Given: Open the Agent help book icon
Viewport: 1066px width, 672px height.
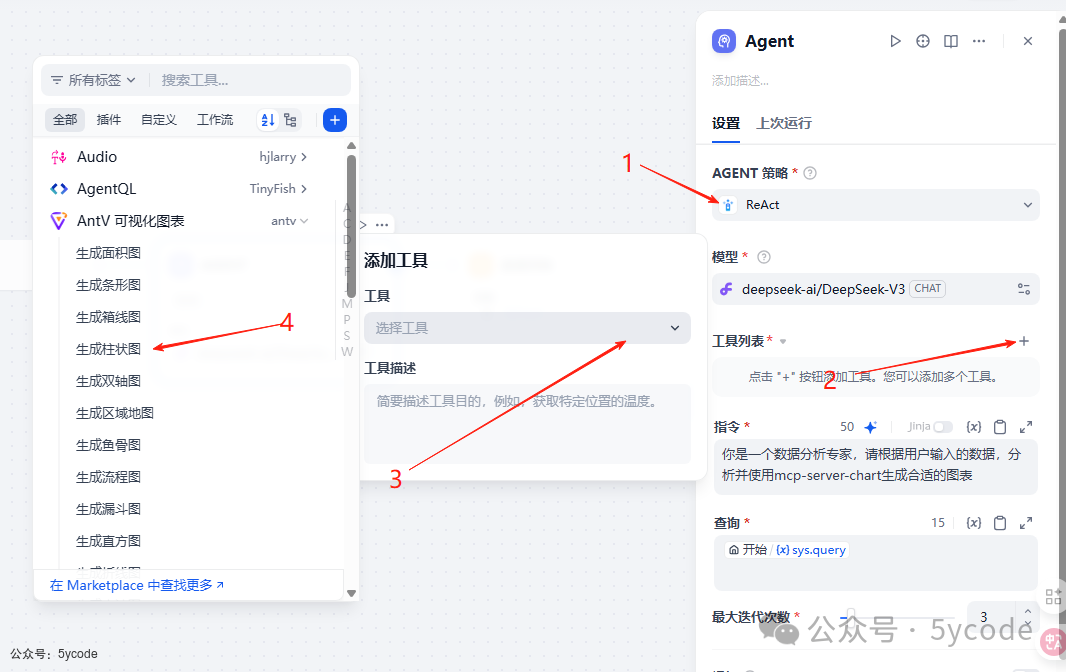Looking at the screenshot, I should click(x=951, y=41).
